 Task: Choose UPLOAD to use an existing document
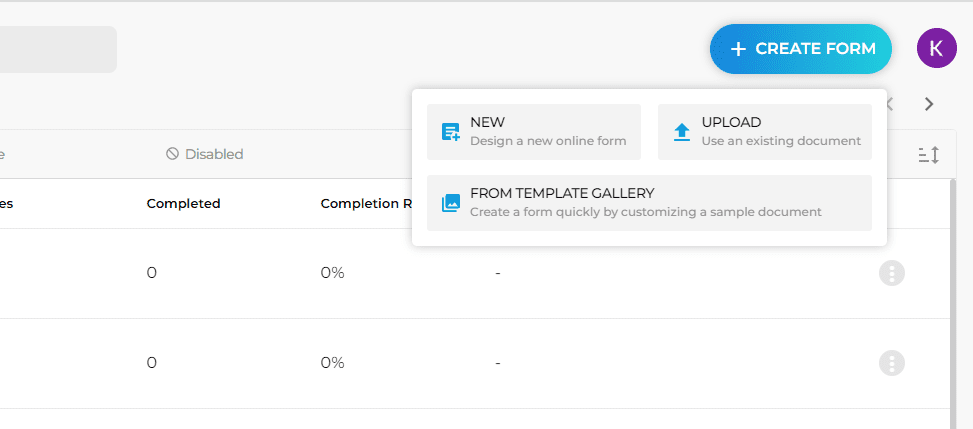(764, 132)
